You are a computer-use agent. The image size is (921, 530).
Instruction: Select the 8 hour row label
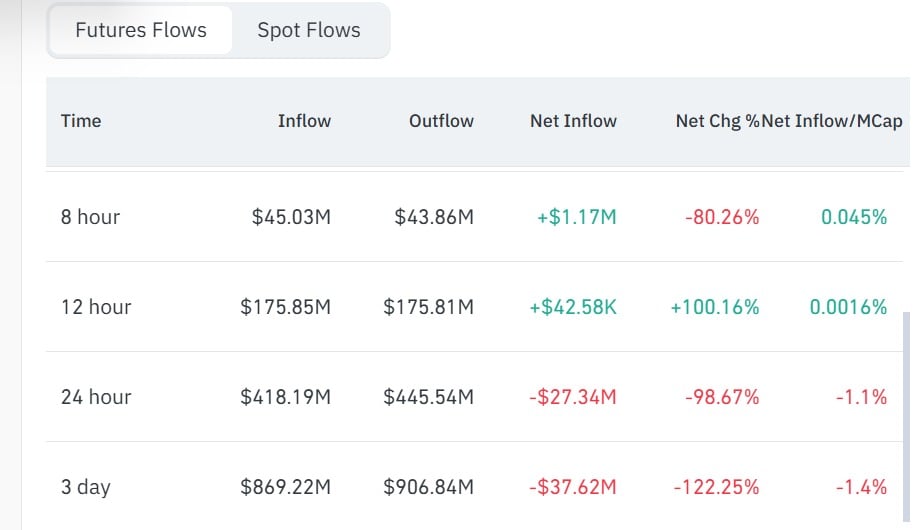(90, 217)
